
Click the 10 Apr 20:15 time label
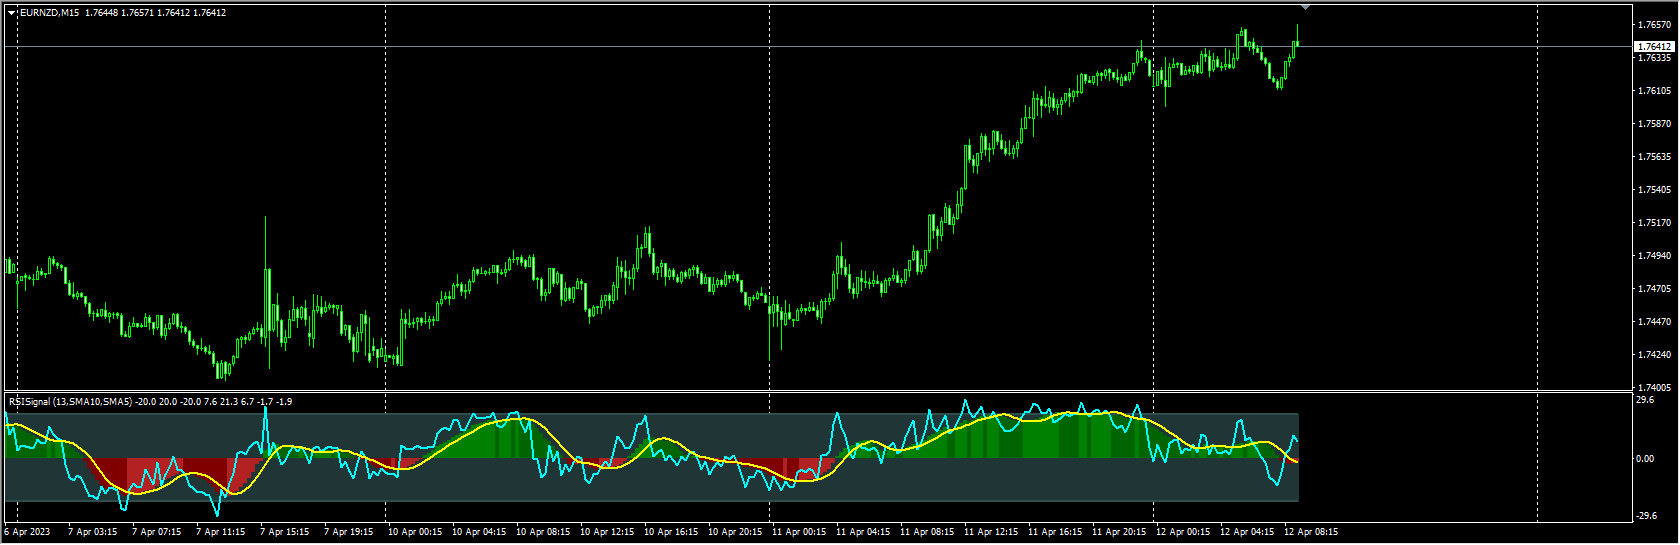coord(735,532)
